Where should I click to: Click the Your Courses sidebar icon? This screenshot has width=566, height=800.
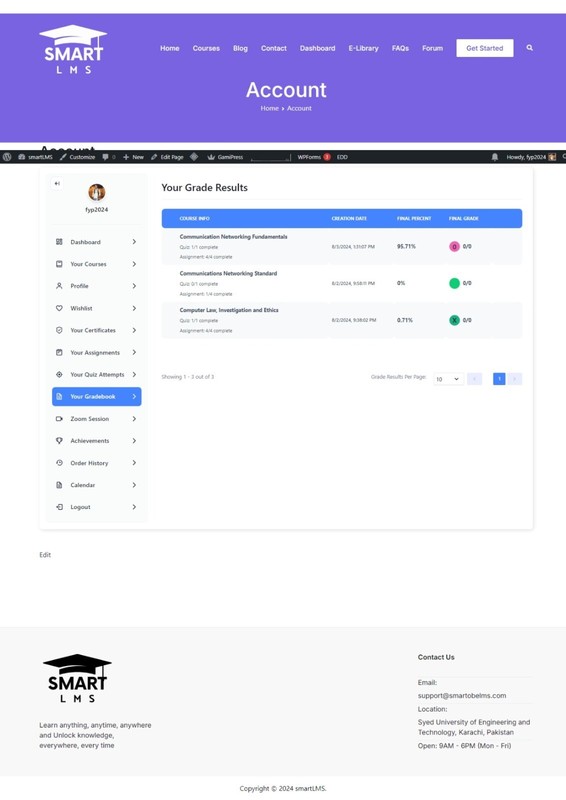point(59,264)
